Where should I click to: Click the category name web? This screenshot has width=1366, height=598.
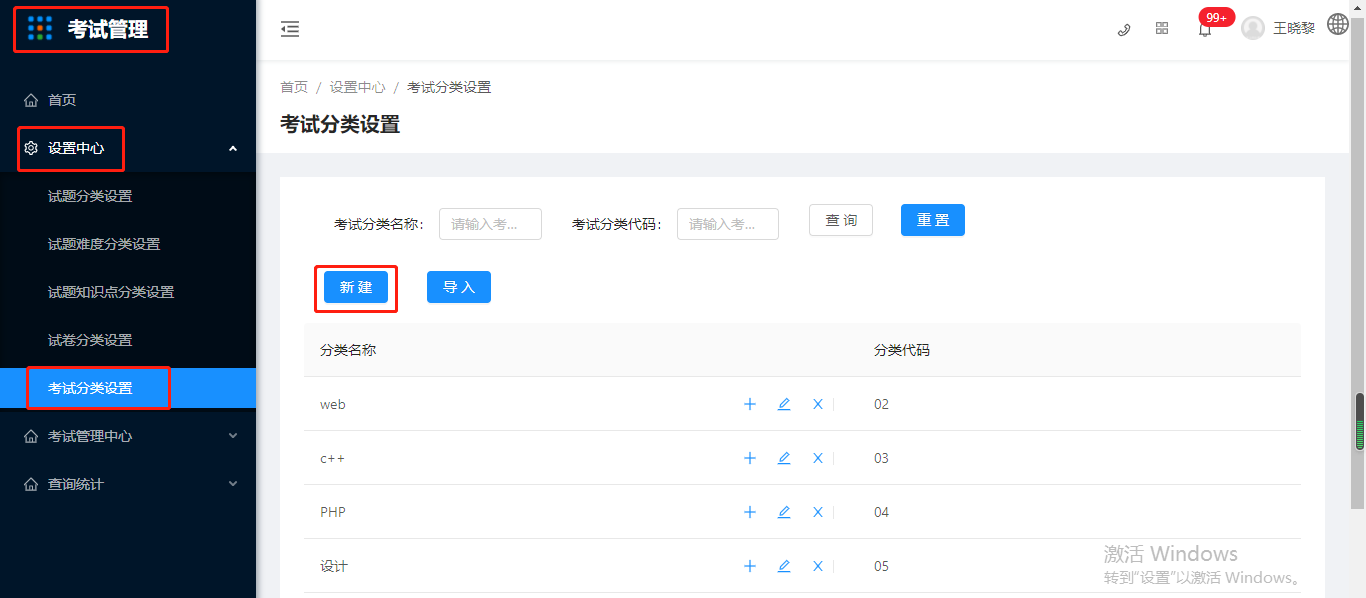pos(333,404)
